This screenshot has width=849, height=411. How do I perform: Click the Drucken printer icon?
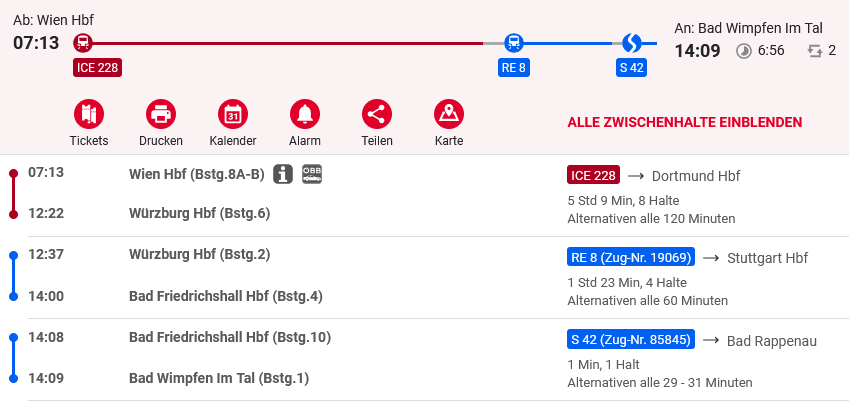[161, 114]
